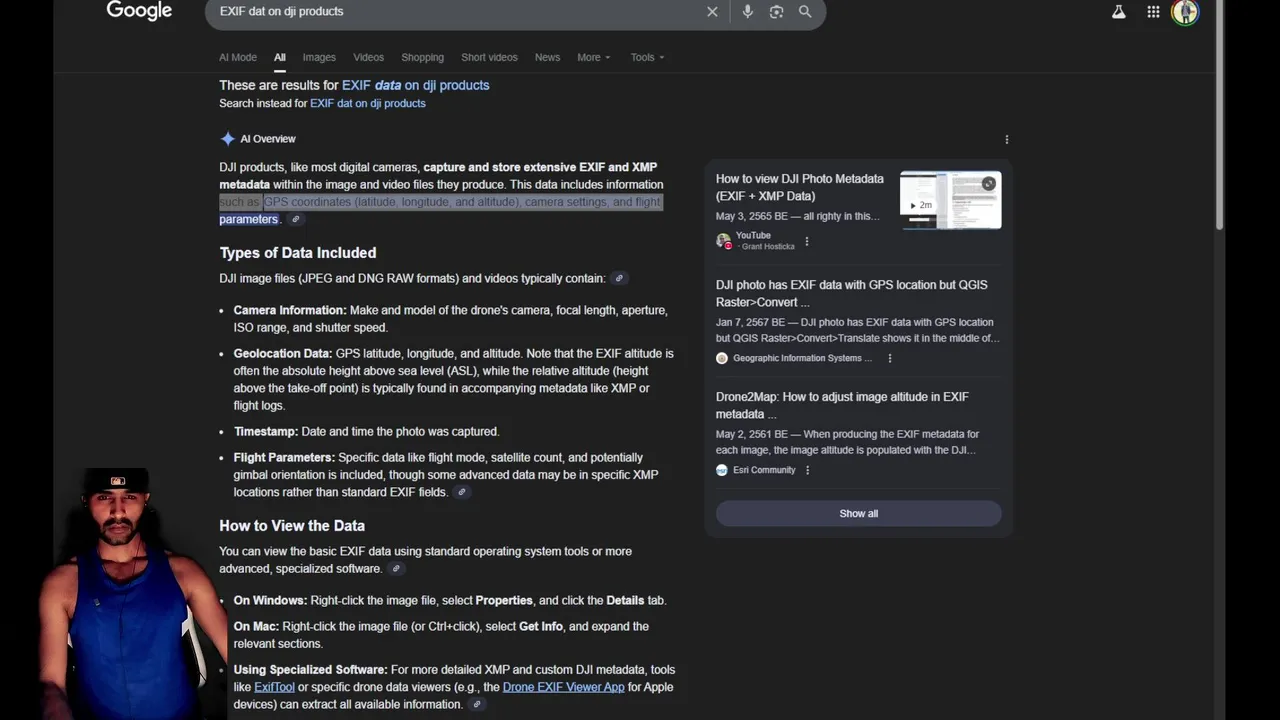Click the 'AI Overview' label text
This screenshot has height=720, width=1280.
pos(268,139)
